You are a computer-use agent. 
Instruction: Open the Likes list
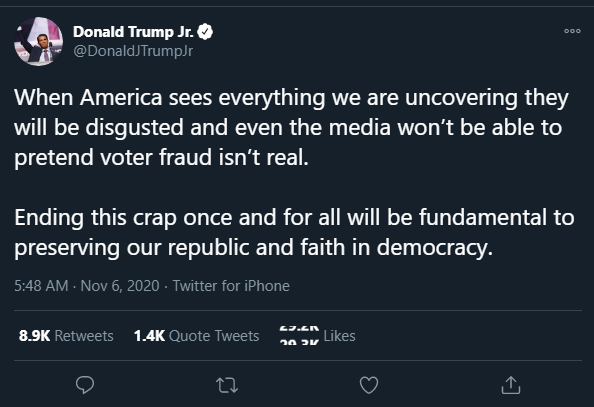click(x=317, y=336)
